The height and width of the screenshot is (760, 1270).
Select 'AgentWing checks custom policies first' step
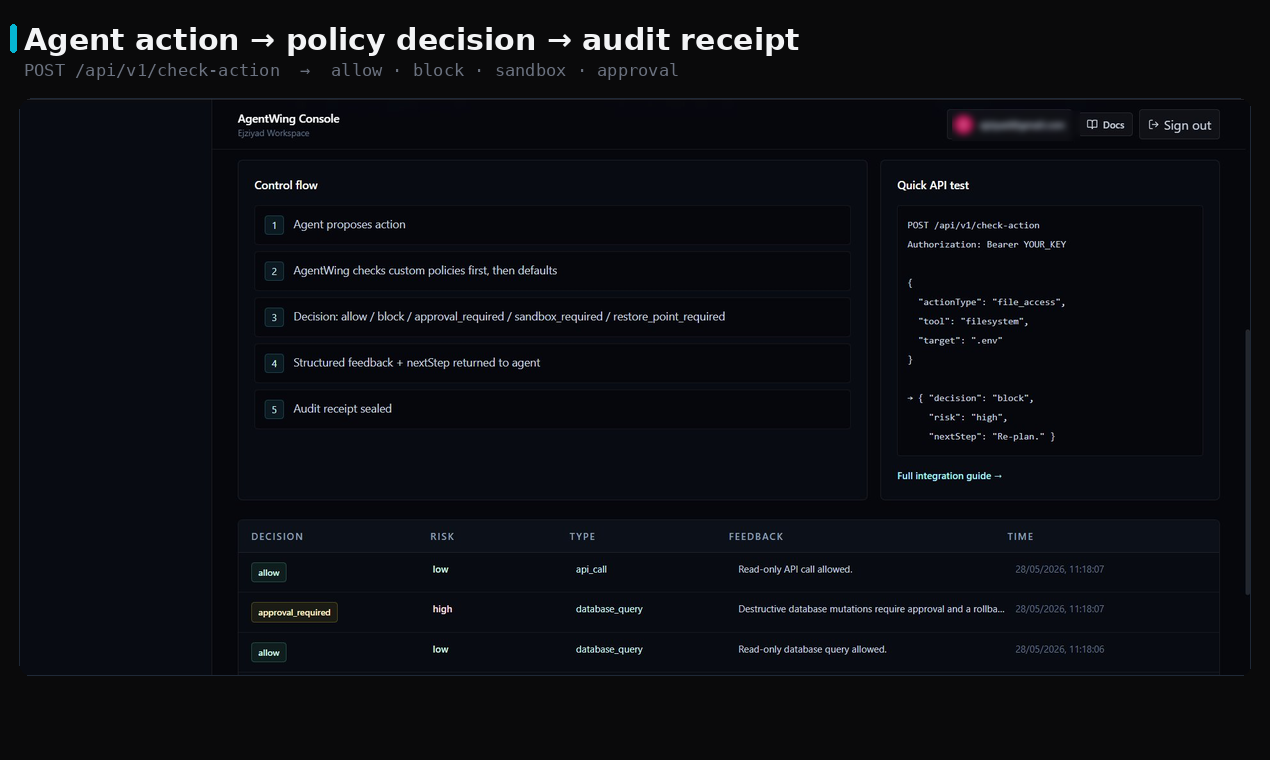point(552,271)
